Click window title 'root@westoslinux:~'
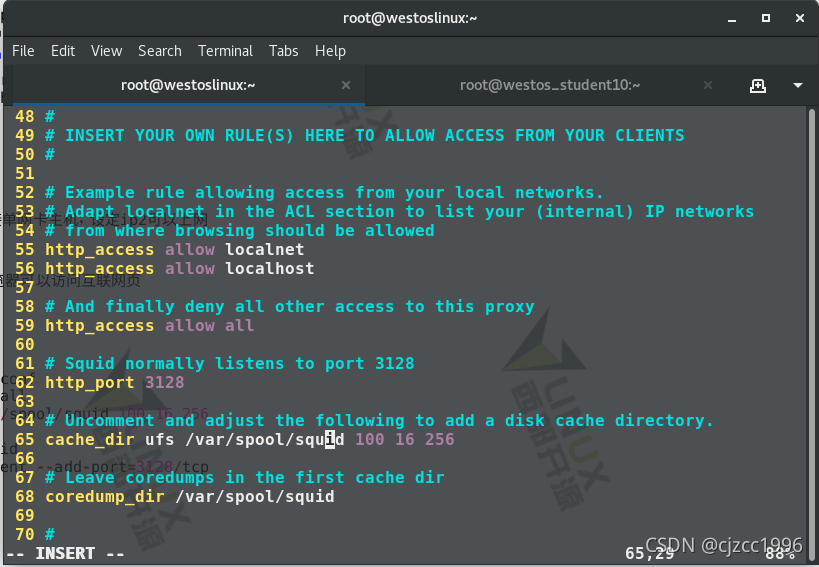This screenshot has width=819, height=567. pos(410,18)
